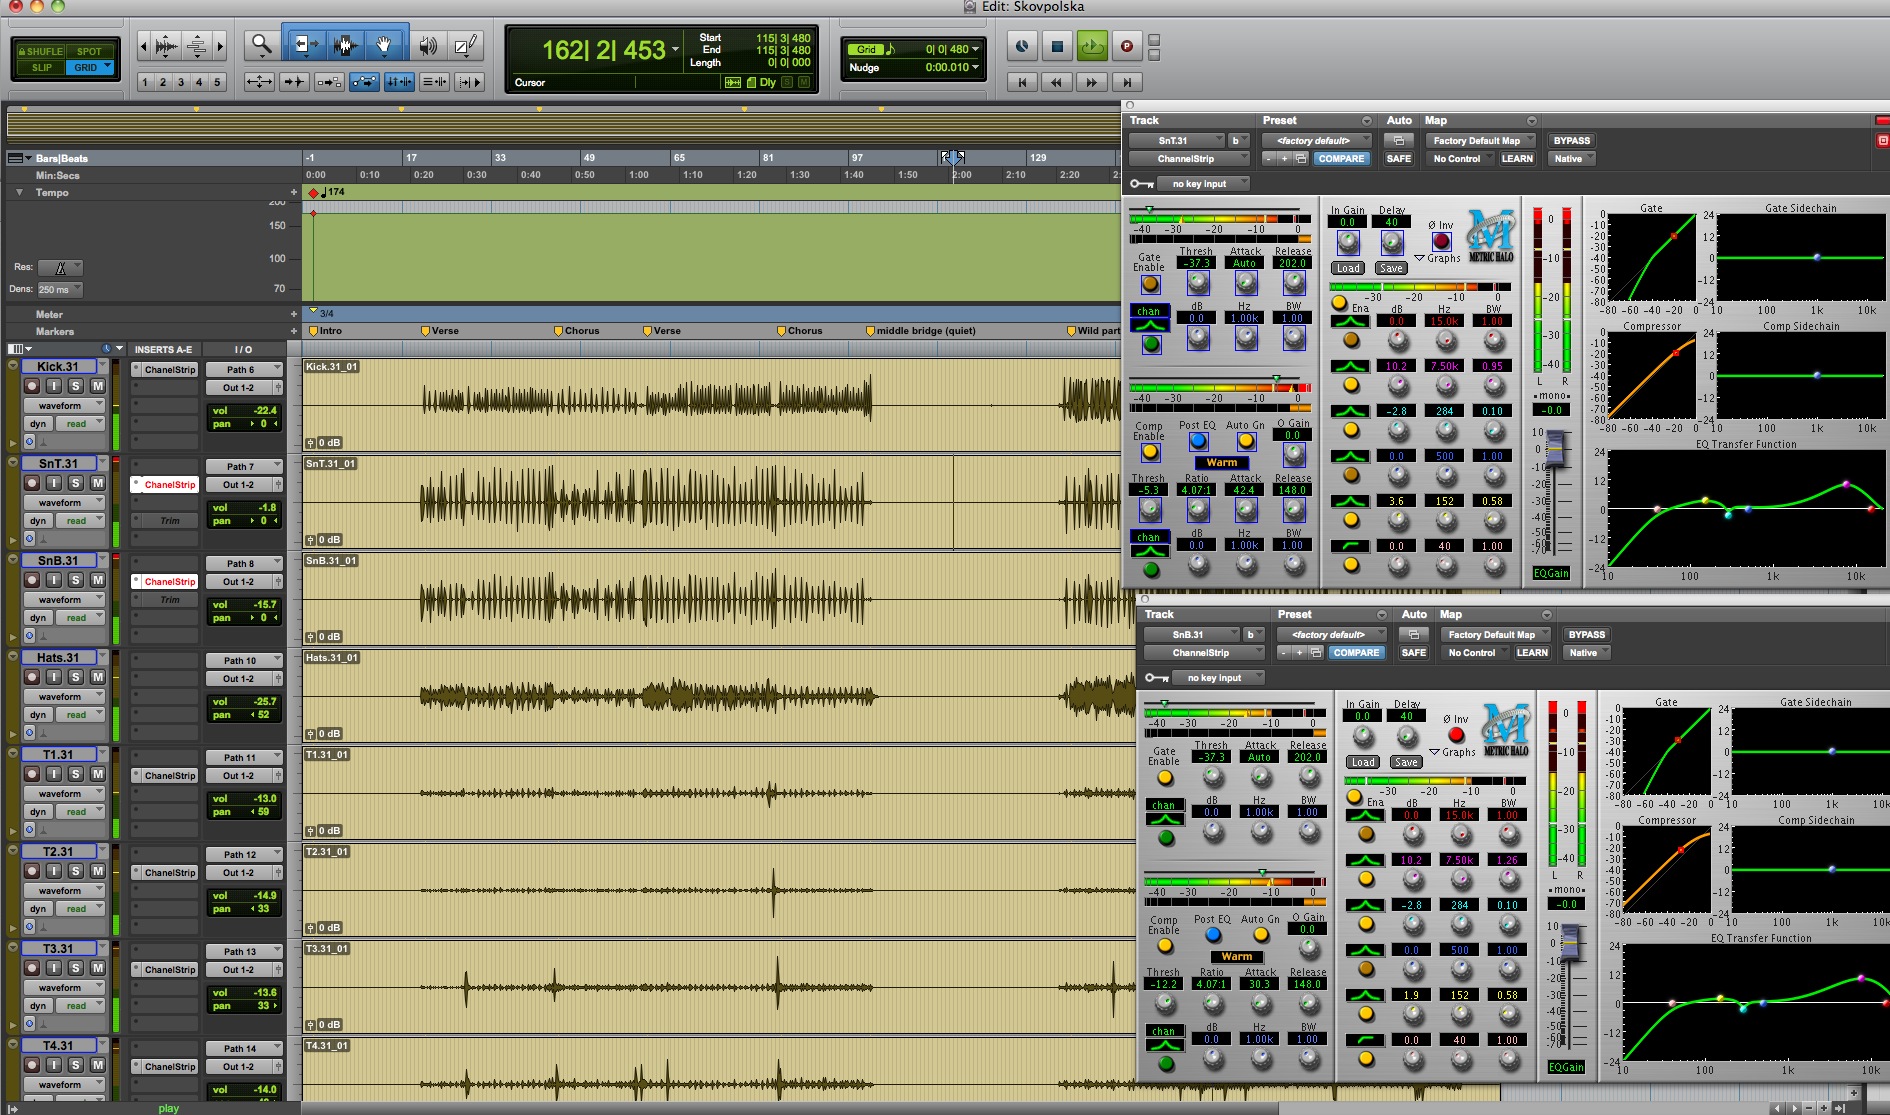This screenshot has width=1890, height=1115.
Task: Select the Grabber hand tool
Action: (385, 45)
